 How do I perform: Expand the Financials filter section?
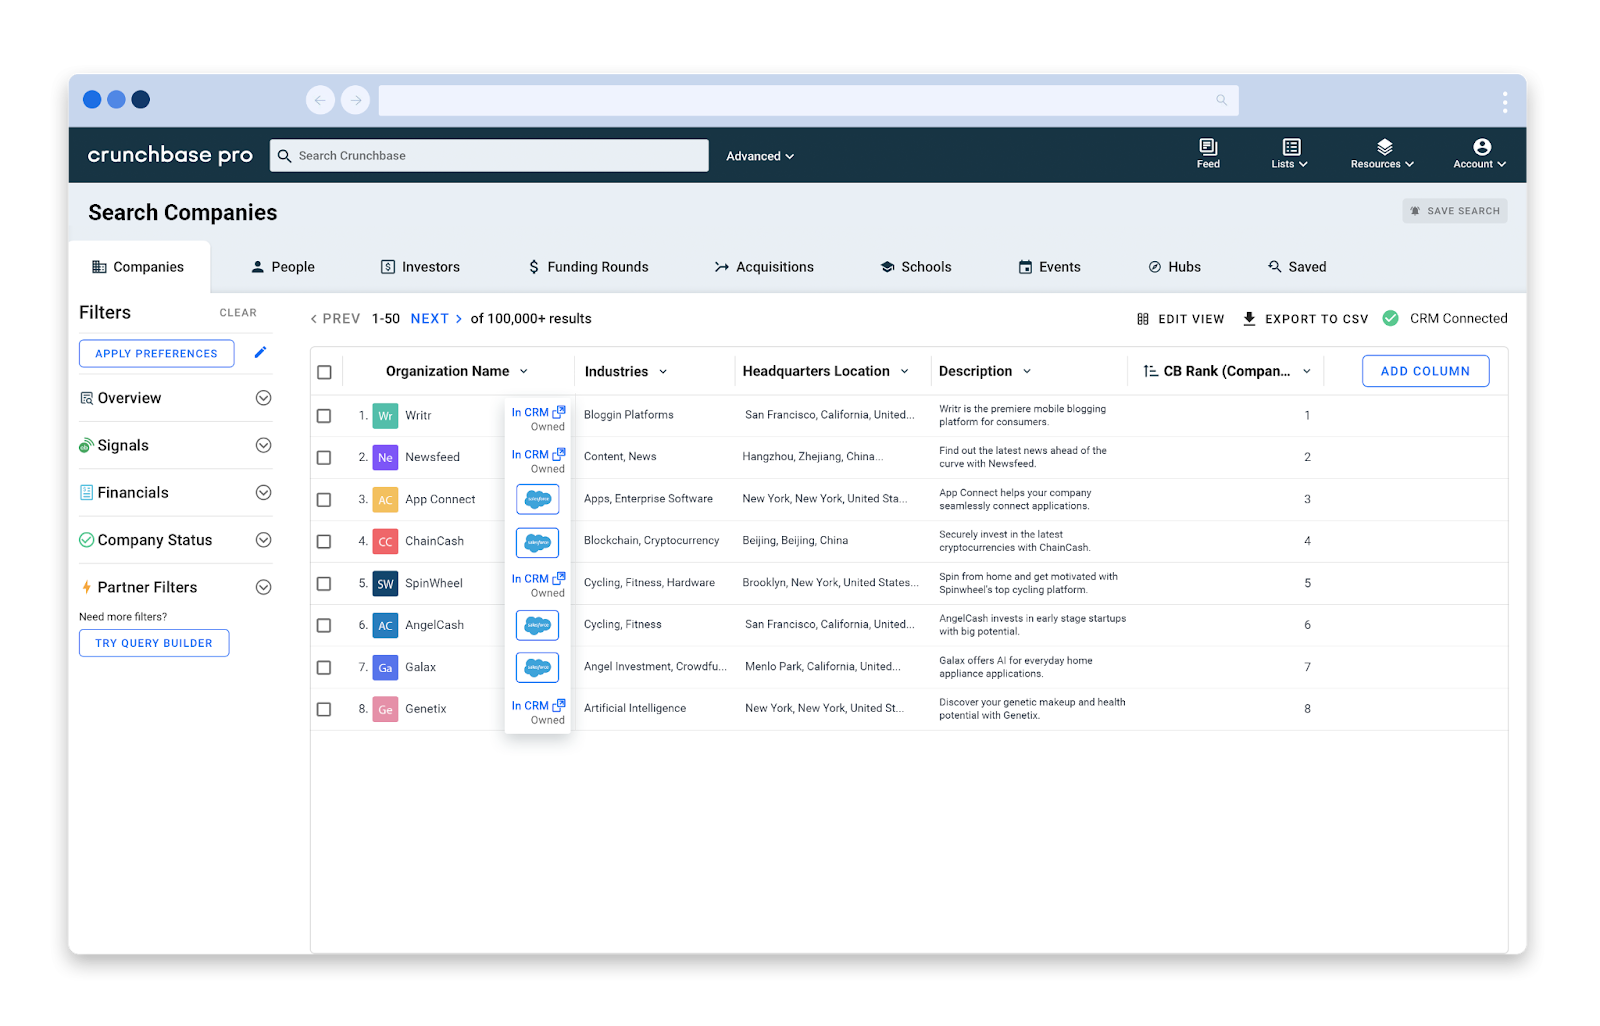point(264,492)
